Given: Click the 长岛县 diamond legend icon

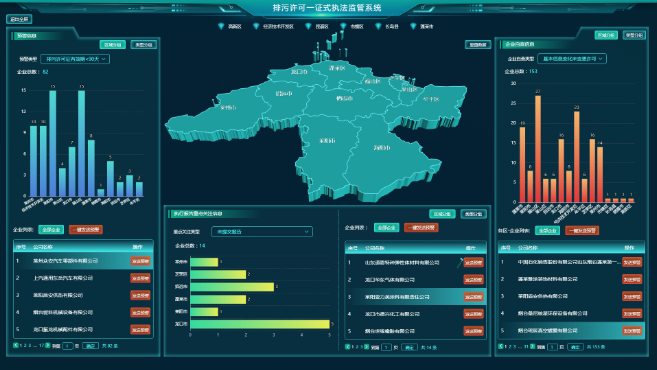Looking at the screenshot, I should pyautogui.click(x=378, y=26).
